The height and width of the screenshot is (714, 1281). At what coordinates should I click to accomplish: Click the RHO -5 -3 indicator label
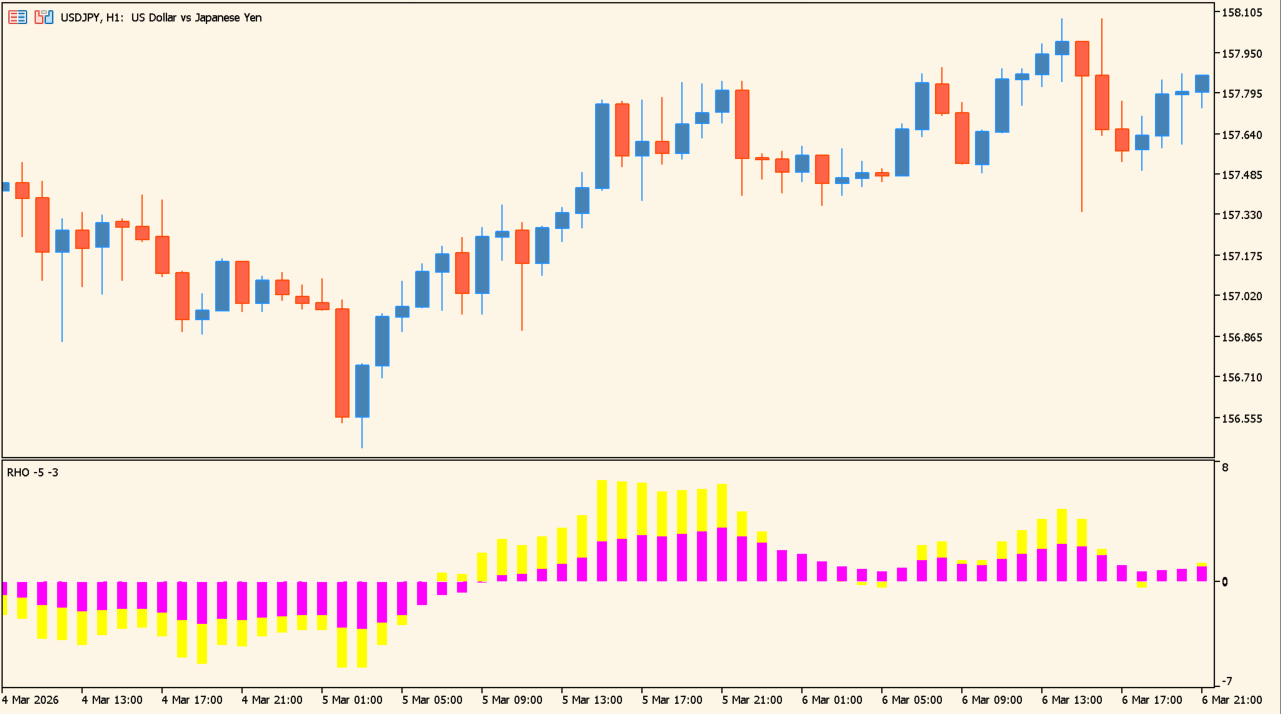(x=33, y=472)
